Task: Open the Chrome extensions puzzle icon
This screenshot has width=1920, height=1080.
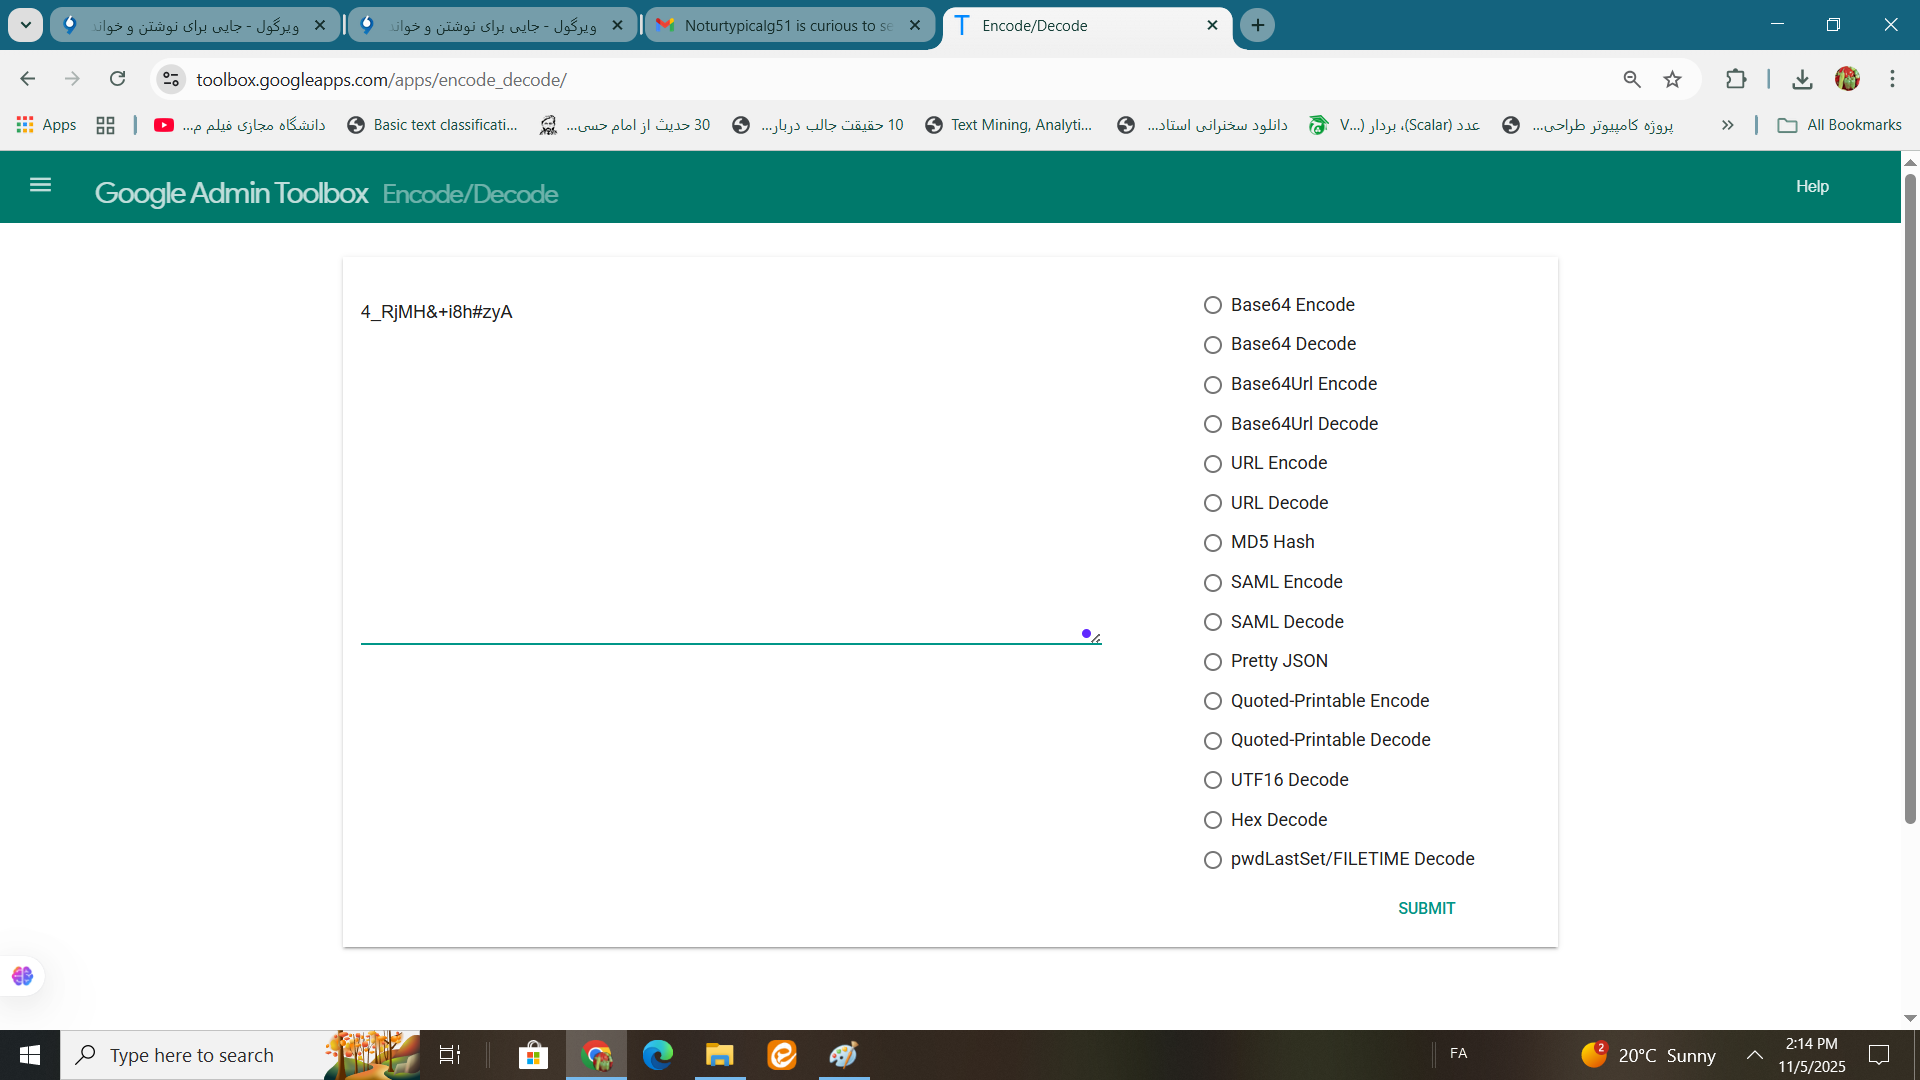Action: coord(1736,80)
